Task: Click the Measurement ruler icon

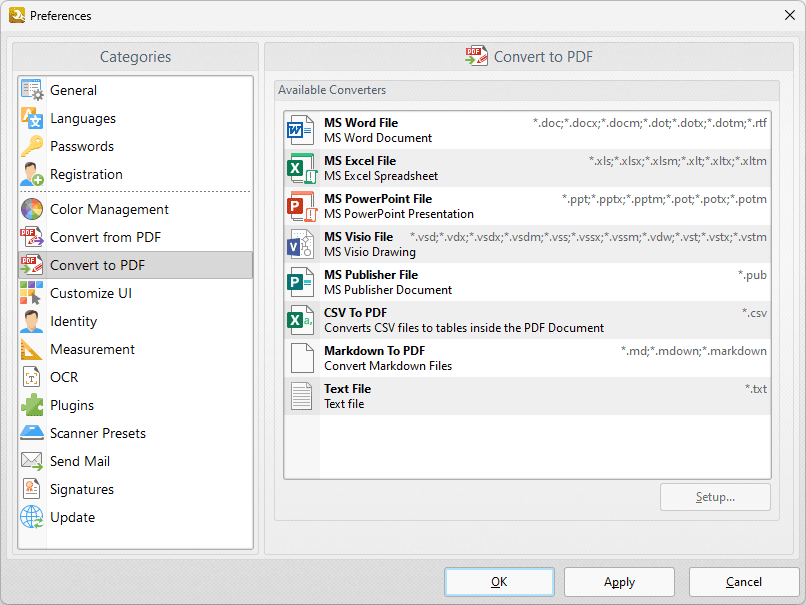Action: tap(32, 349)
